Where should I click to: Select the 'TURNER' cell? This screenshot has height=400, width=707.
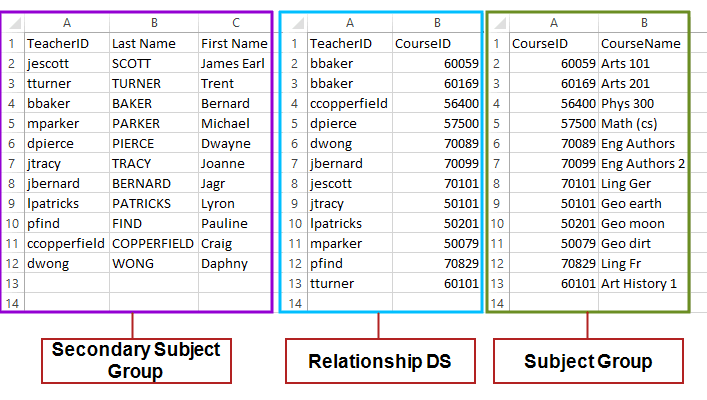154,83
